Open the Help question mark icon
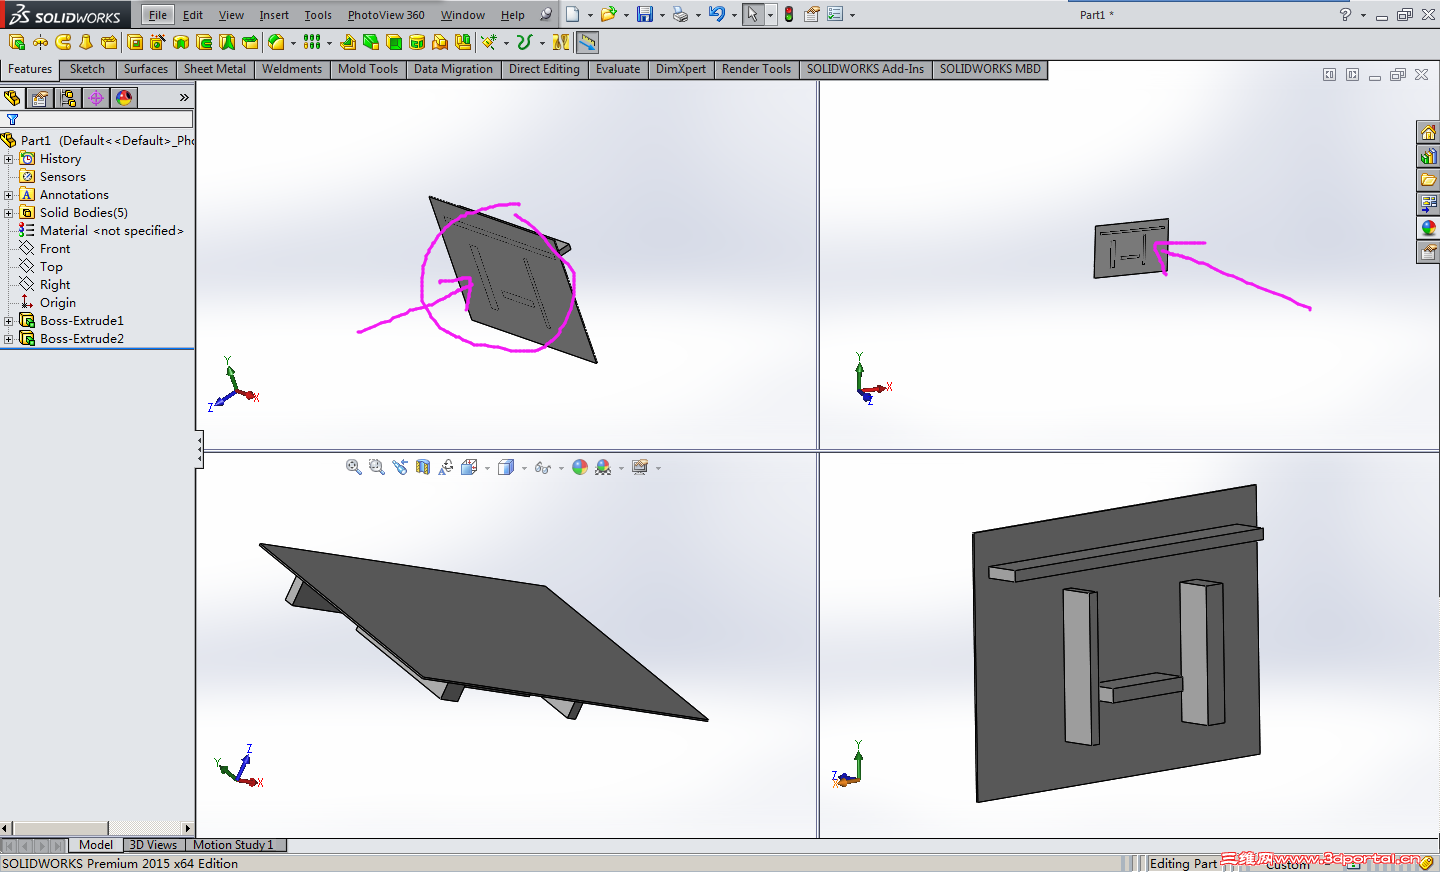Image resolution: width=1440 pixels, height=872 pixels. [1345, 14]
